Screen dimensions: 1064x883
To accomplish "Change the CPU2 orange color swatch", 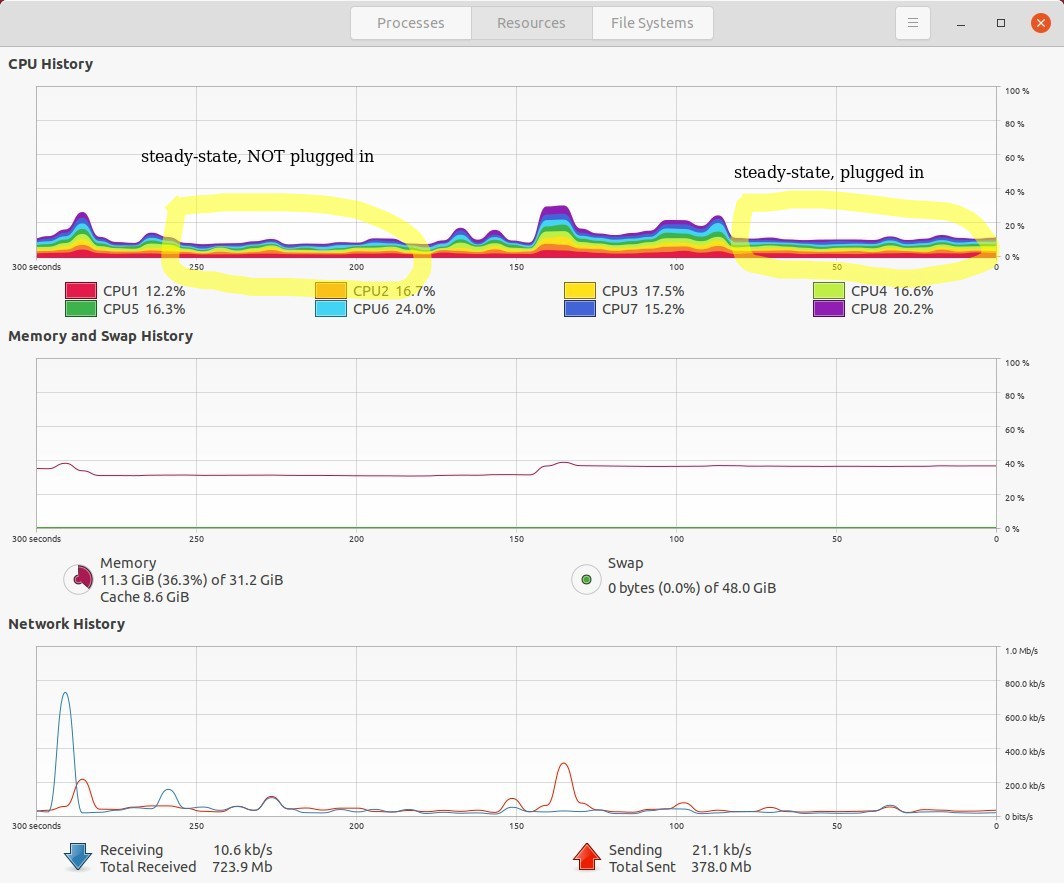I will [330, 291].
